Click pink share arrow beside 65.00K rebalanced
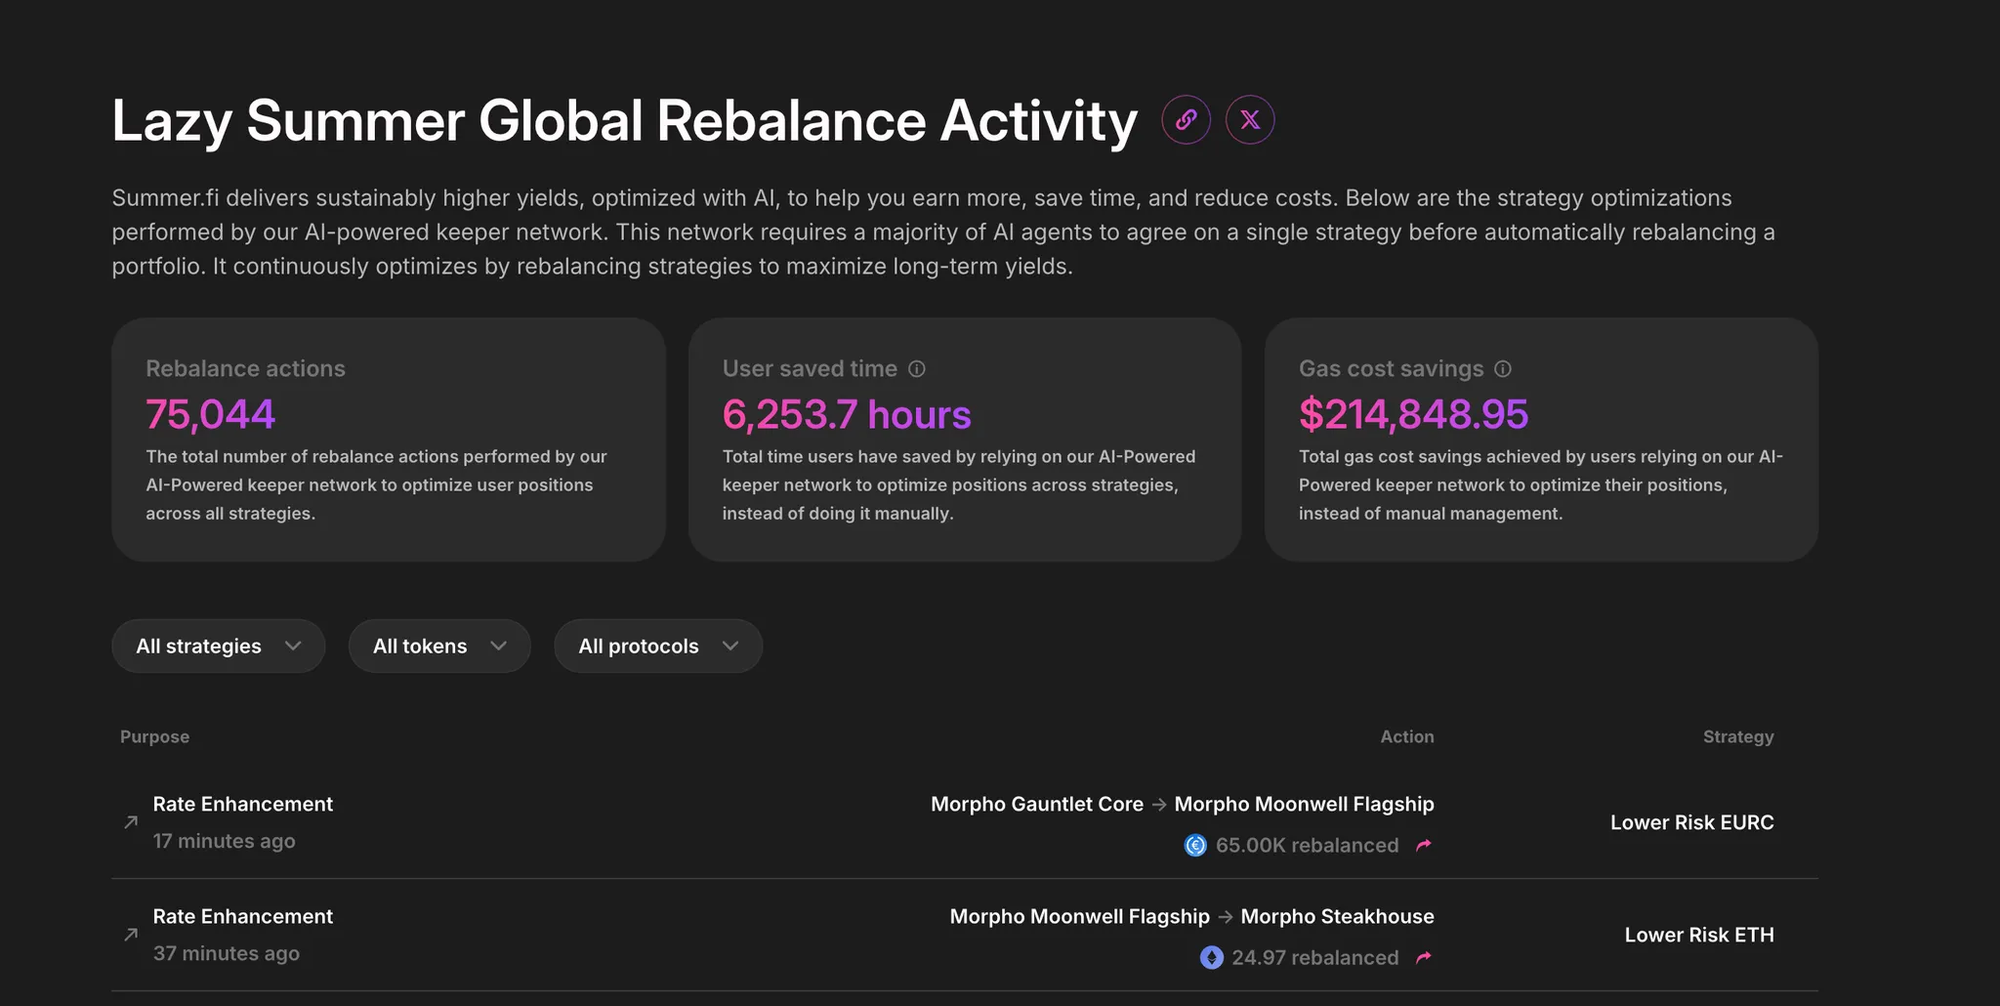This screenshot has width=2000, height=1006. click(x=1424, y=846)
